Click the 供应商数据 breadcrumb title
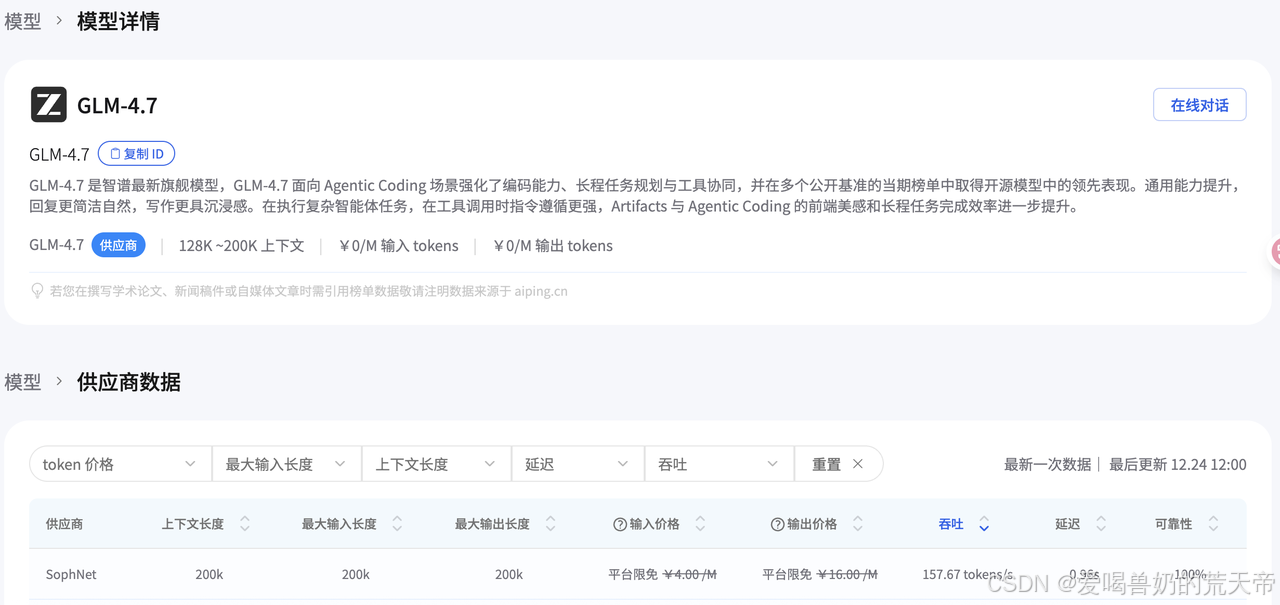The image size is (1280, 605). [x=129, y=382]
